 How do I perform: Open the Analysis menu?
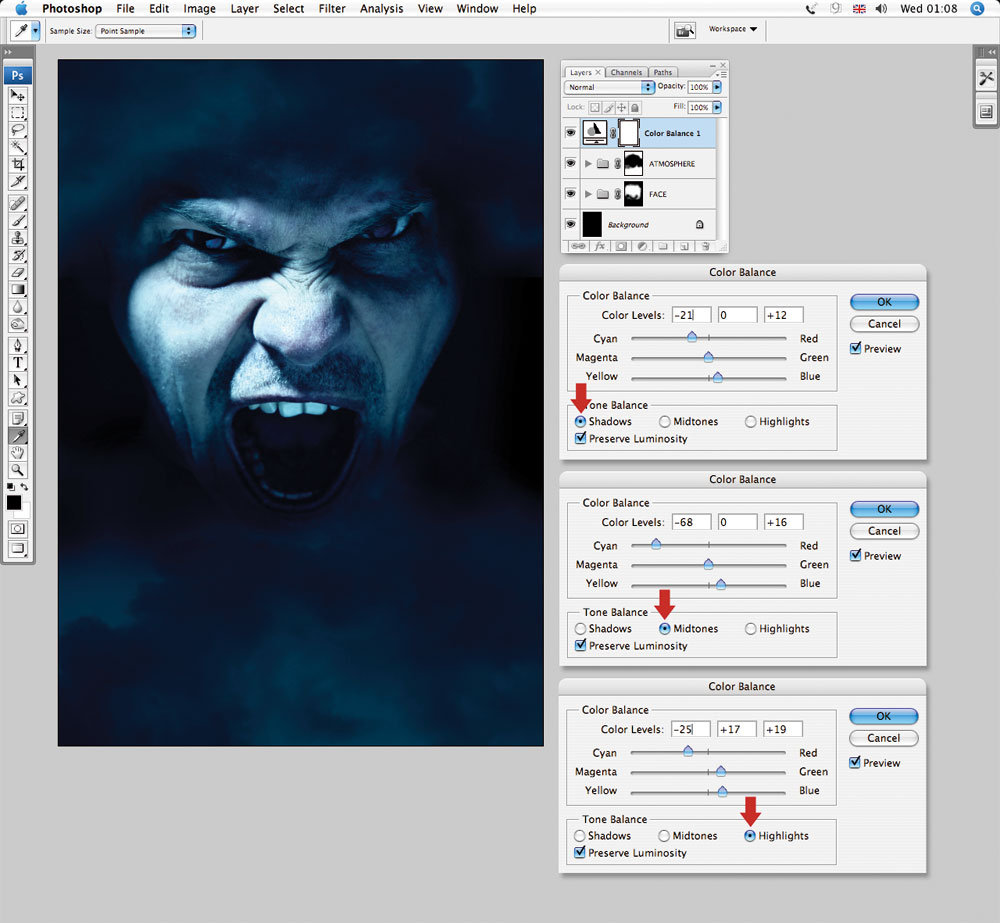point(381,8)
